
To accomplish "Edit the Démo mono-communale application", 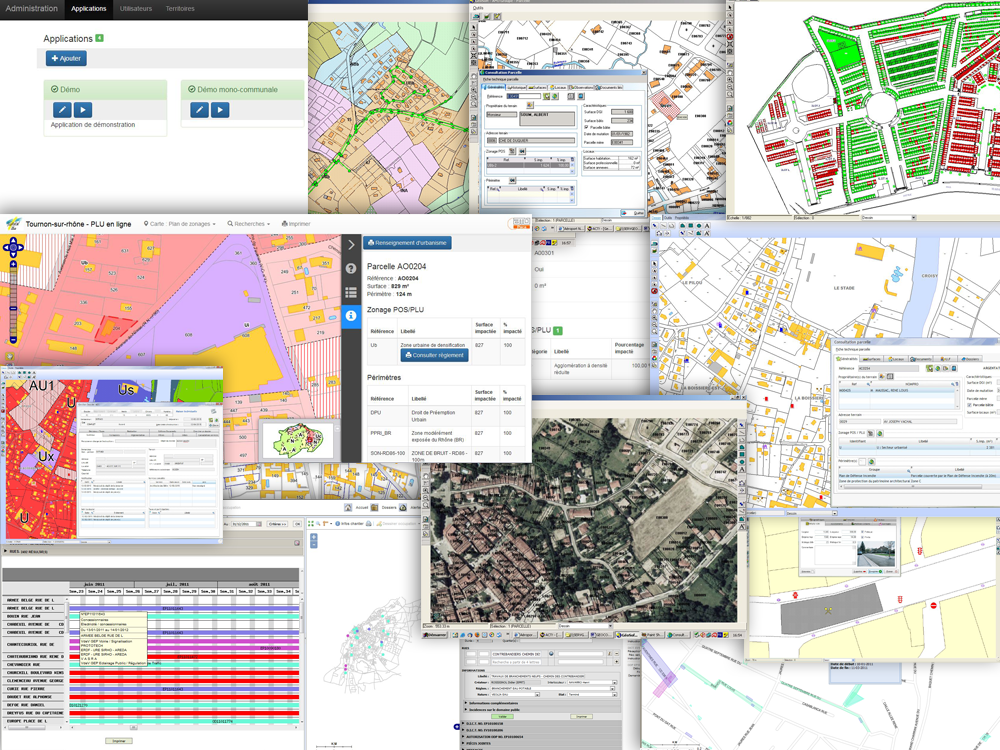I will (x=200, y=110).
